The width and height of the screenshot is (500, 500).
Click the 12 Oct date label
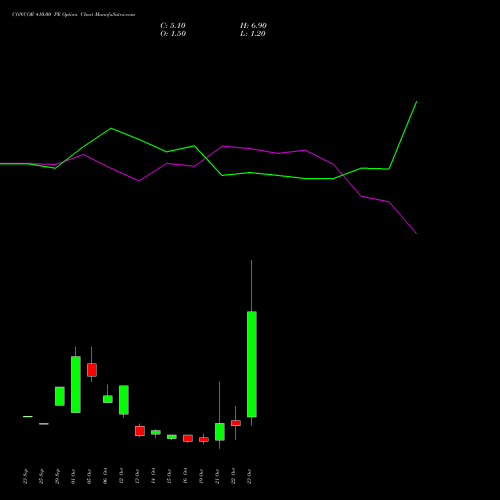122,476
